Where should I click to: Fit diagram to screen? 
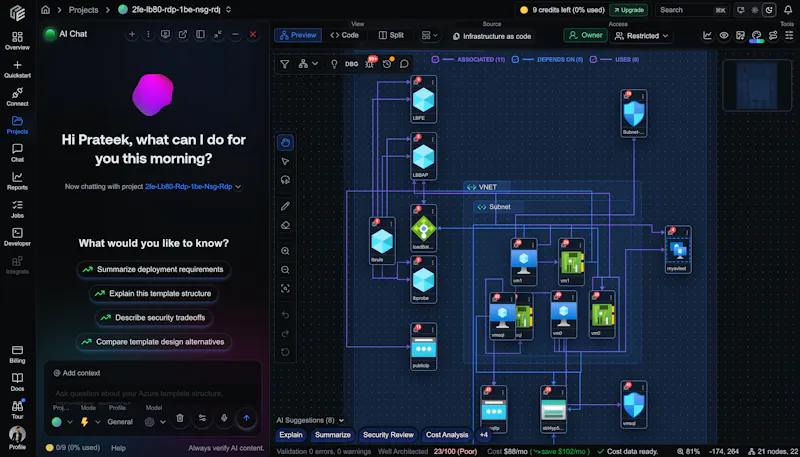point(285,289)
